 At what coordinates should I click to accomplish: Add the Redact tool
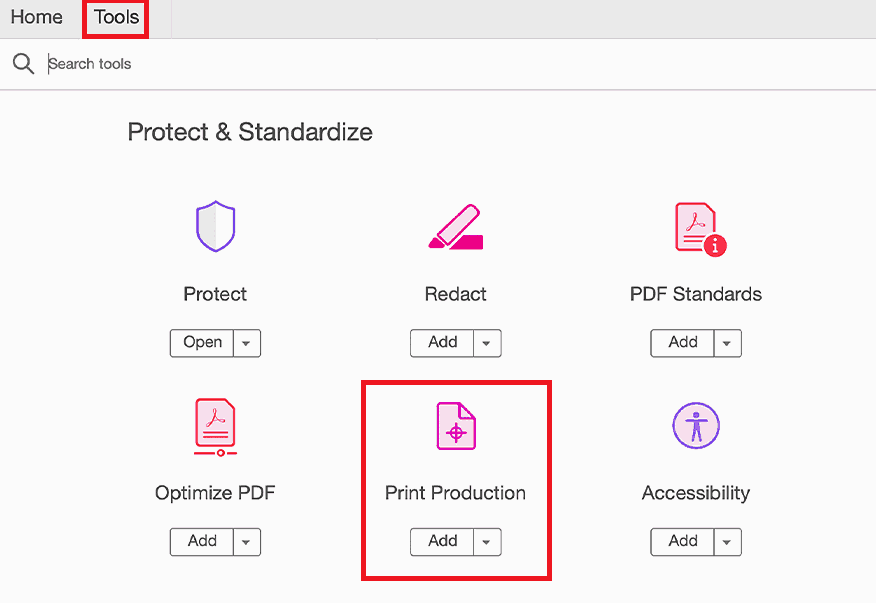coord(442,343)
